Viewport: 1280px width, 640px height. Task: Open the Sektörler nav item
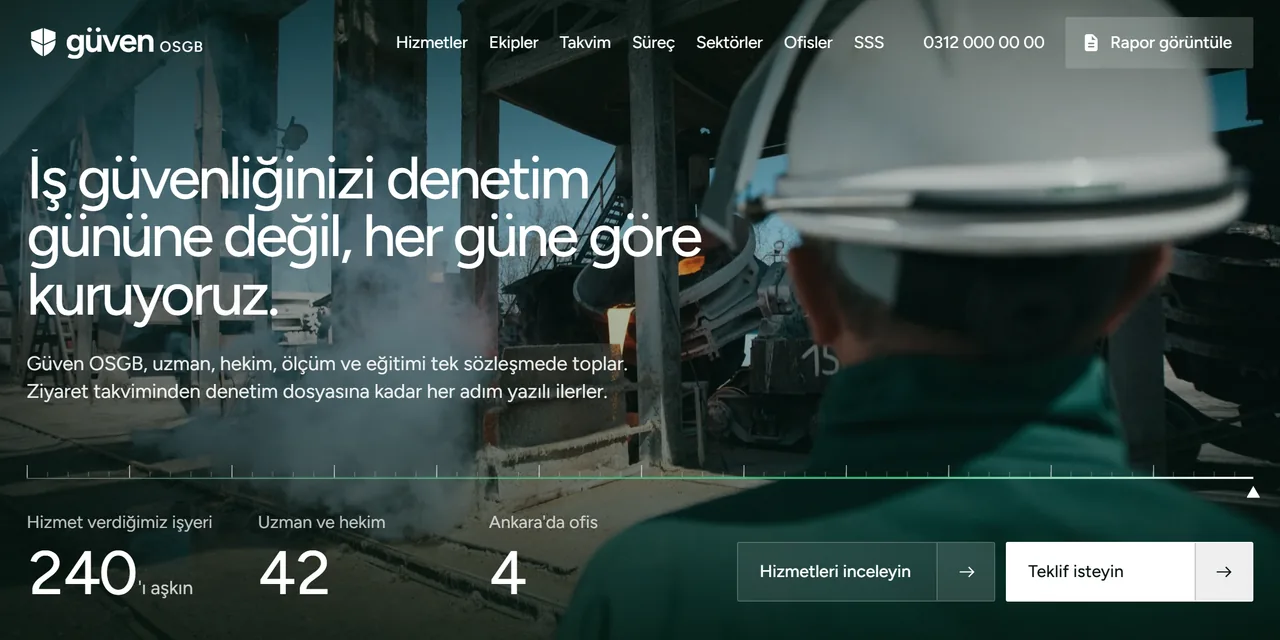click(x=729, y=43)
